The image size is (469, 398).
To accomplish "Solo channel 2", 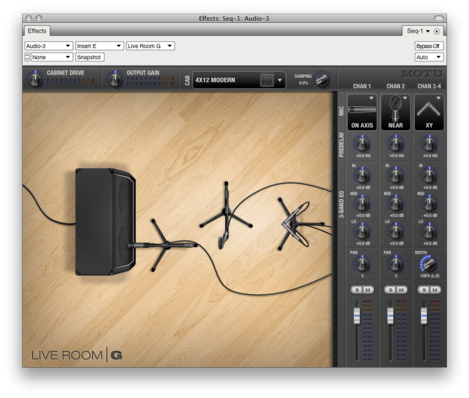I will [x=391, y=290].
